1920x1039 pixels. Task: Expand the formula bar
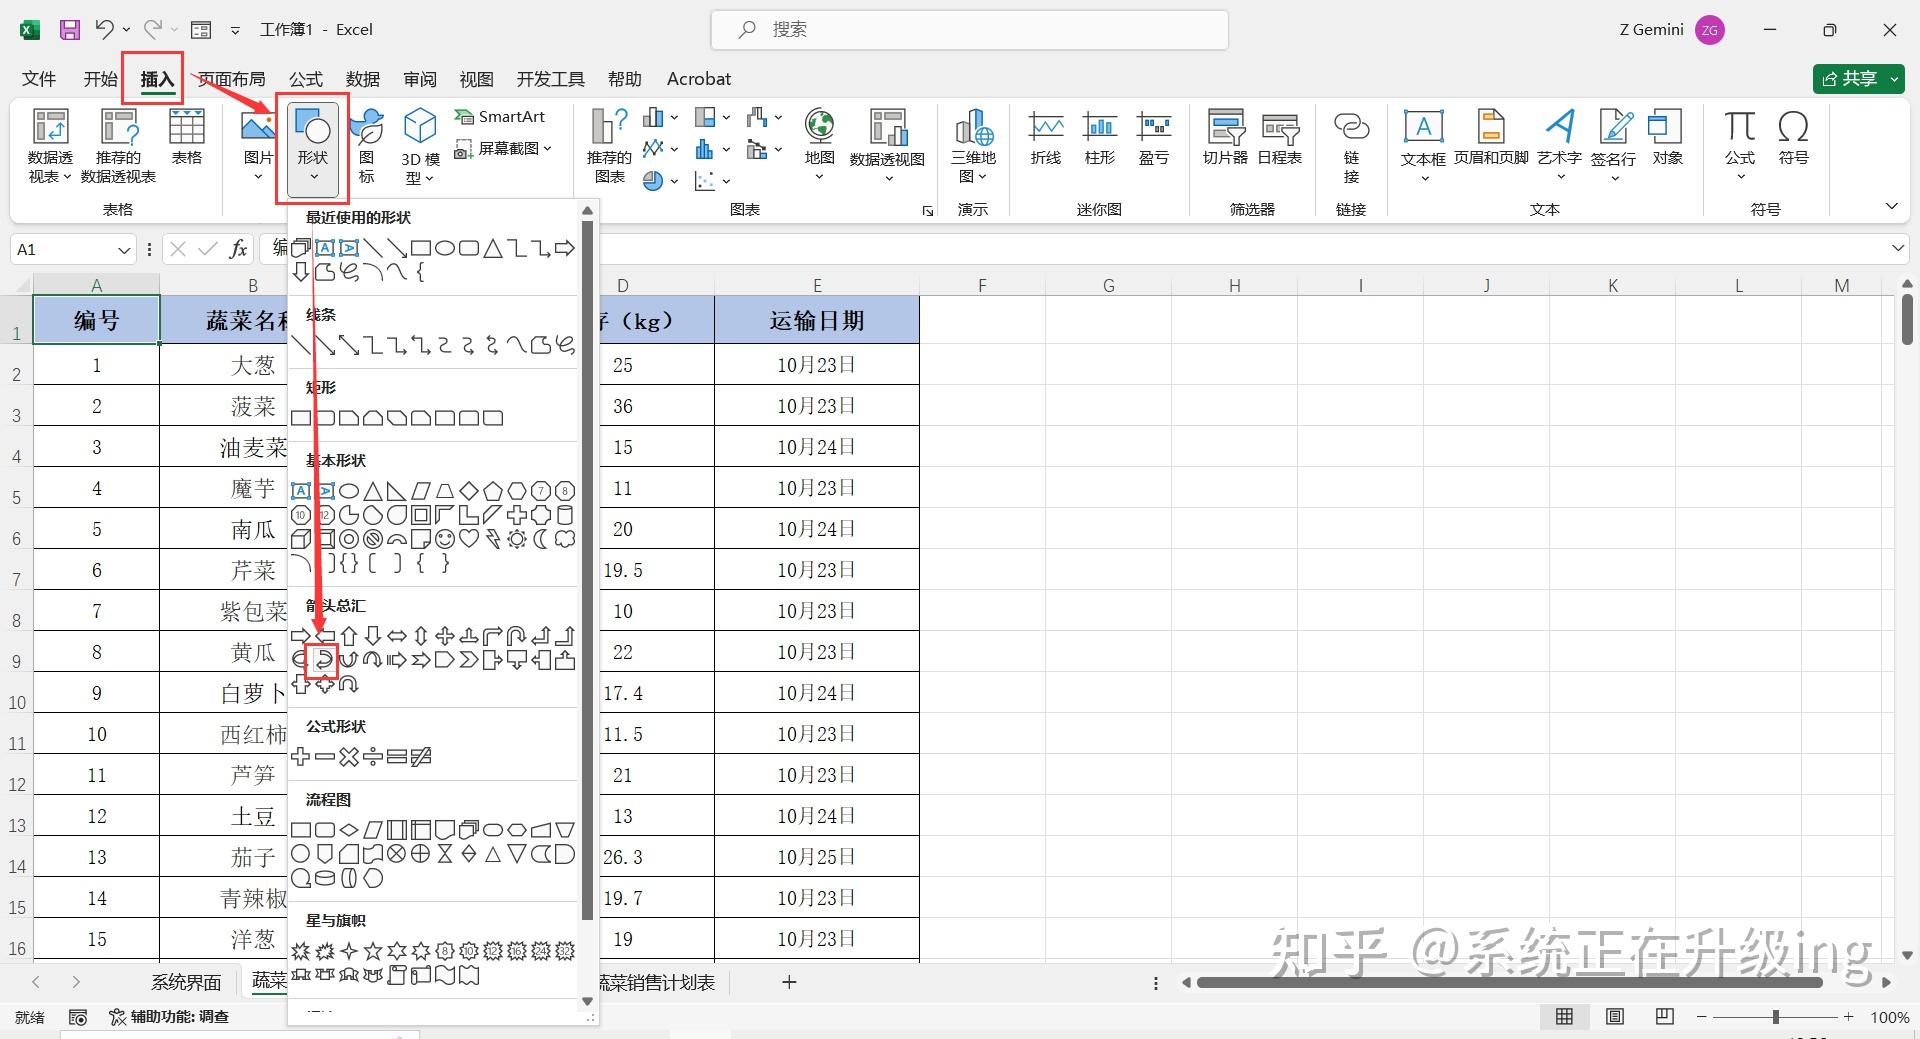(1897, 248)
